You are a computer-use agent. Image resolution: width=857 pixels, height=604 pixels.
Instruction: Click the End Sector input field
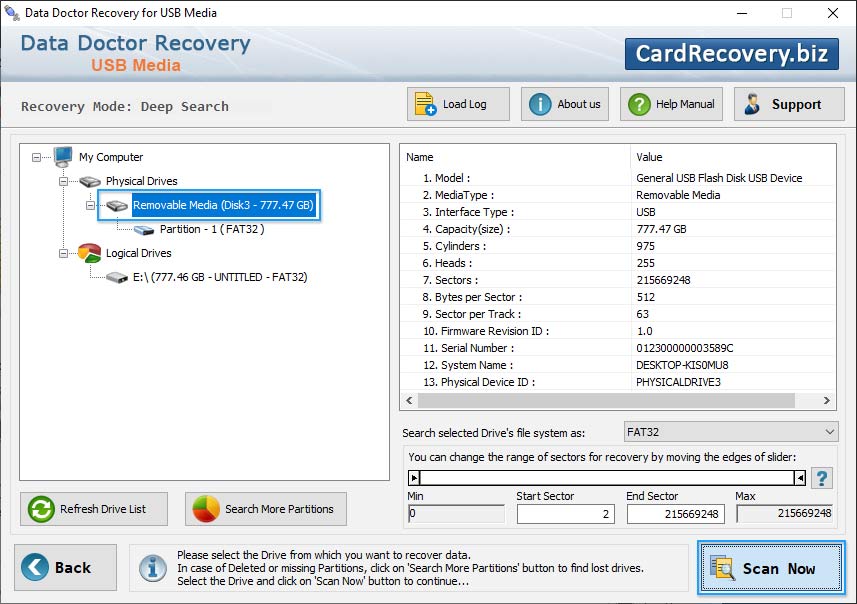[676, 514]
